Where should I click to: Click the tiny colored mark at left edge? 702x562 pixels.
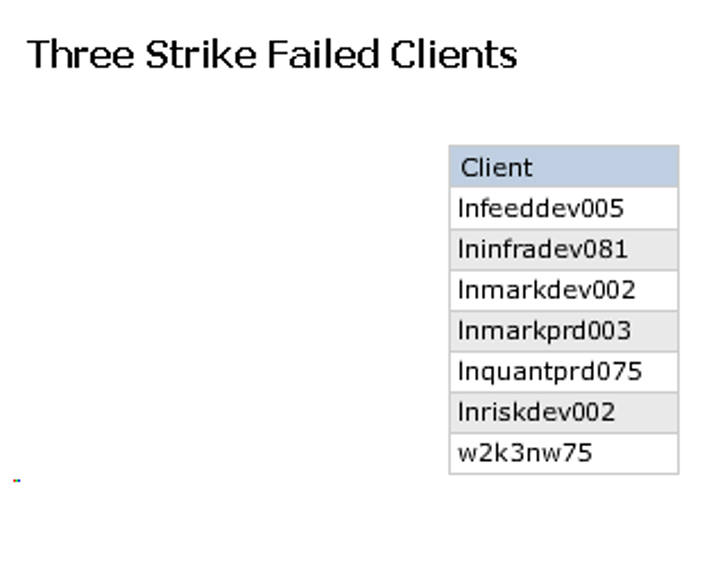click(x=17, y=481)
